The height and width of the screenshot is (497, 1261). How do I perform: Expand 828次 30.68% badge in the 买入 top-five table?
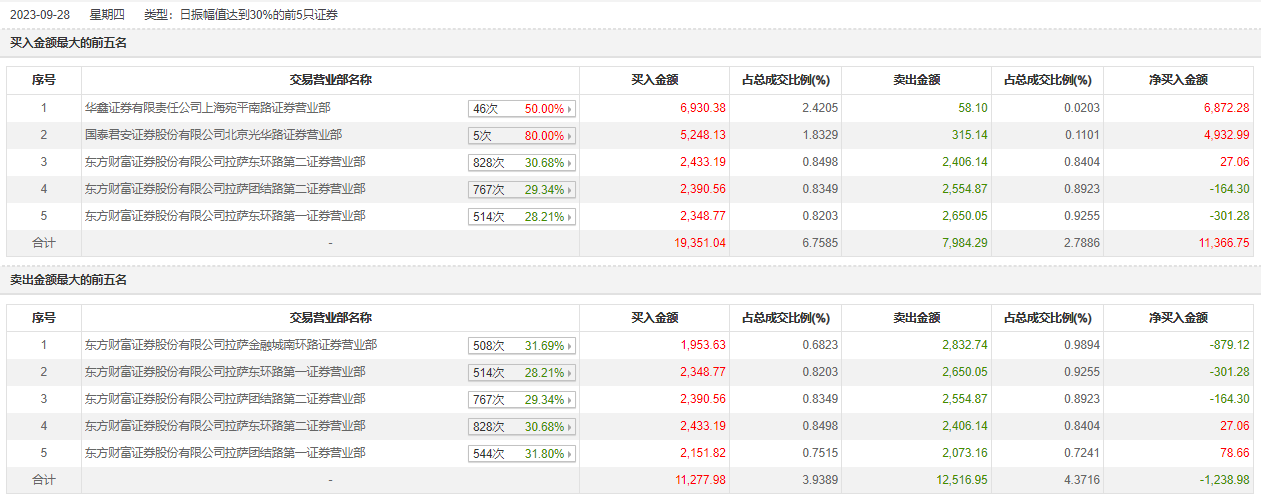(x=571, y=163)
